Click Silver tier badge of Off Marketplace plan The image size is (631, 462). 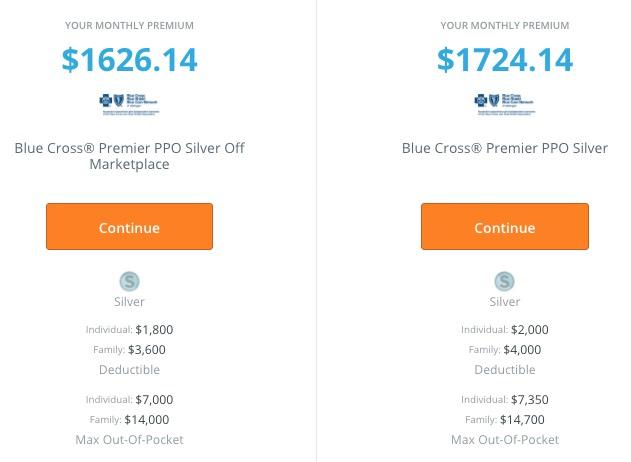(x=129, y=282)
